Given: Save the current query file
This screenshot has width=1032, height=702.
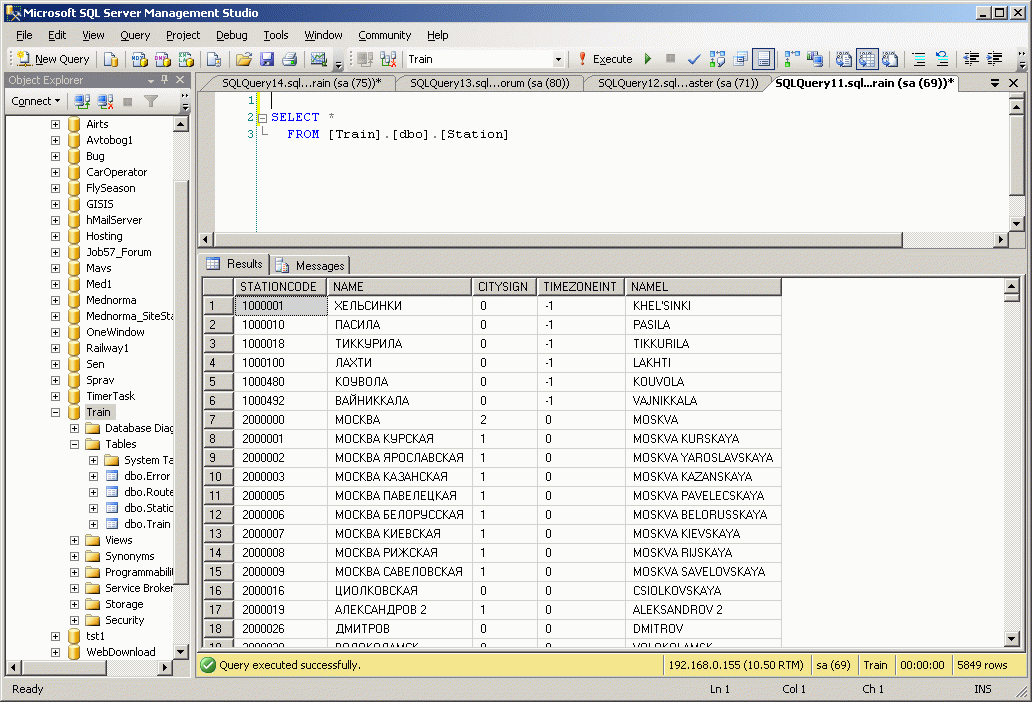Looking at the screenshot, I should [x=267, y=59].
